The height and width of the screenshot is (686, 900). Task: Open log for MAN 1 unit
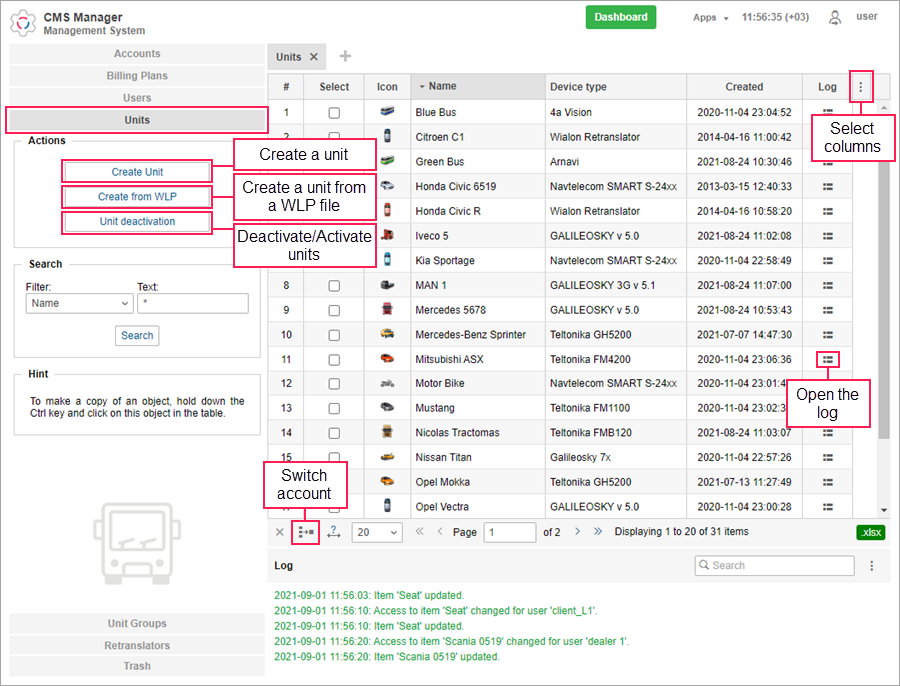click(827, 285)
